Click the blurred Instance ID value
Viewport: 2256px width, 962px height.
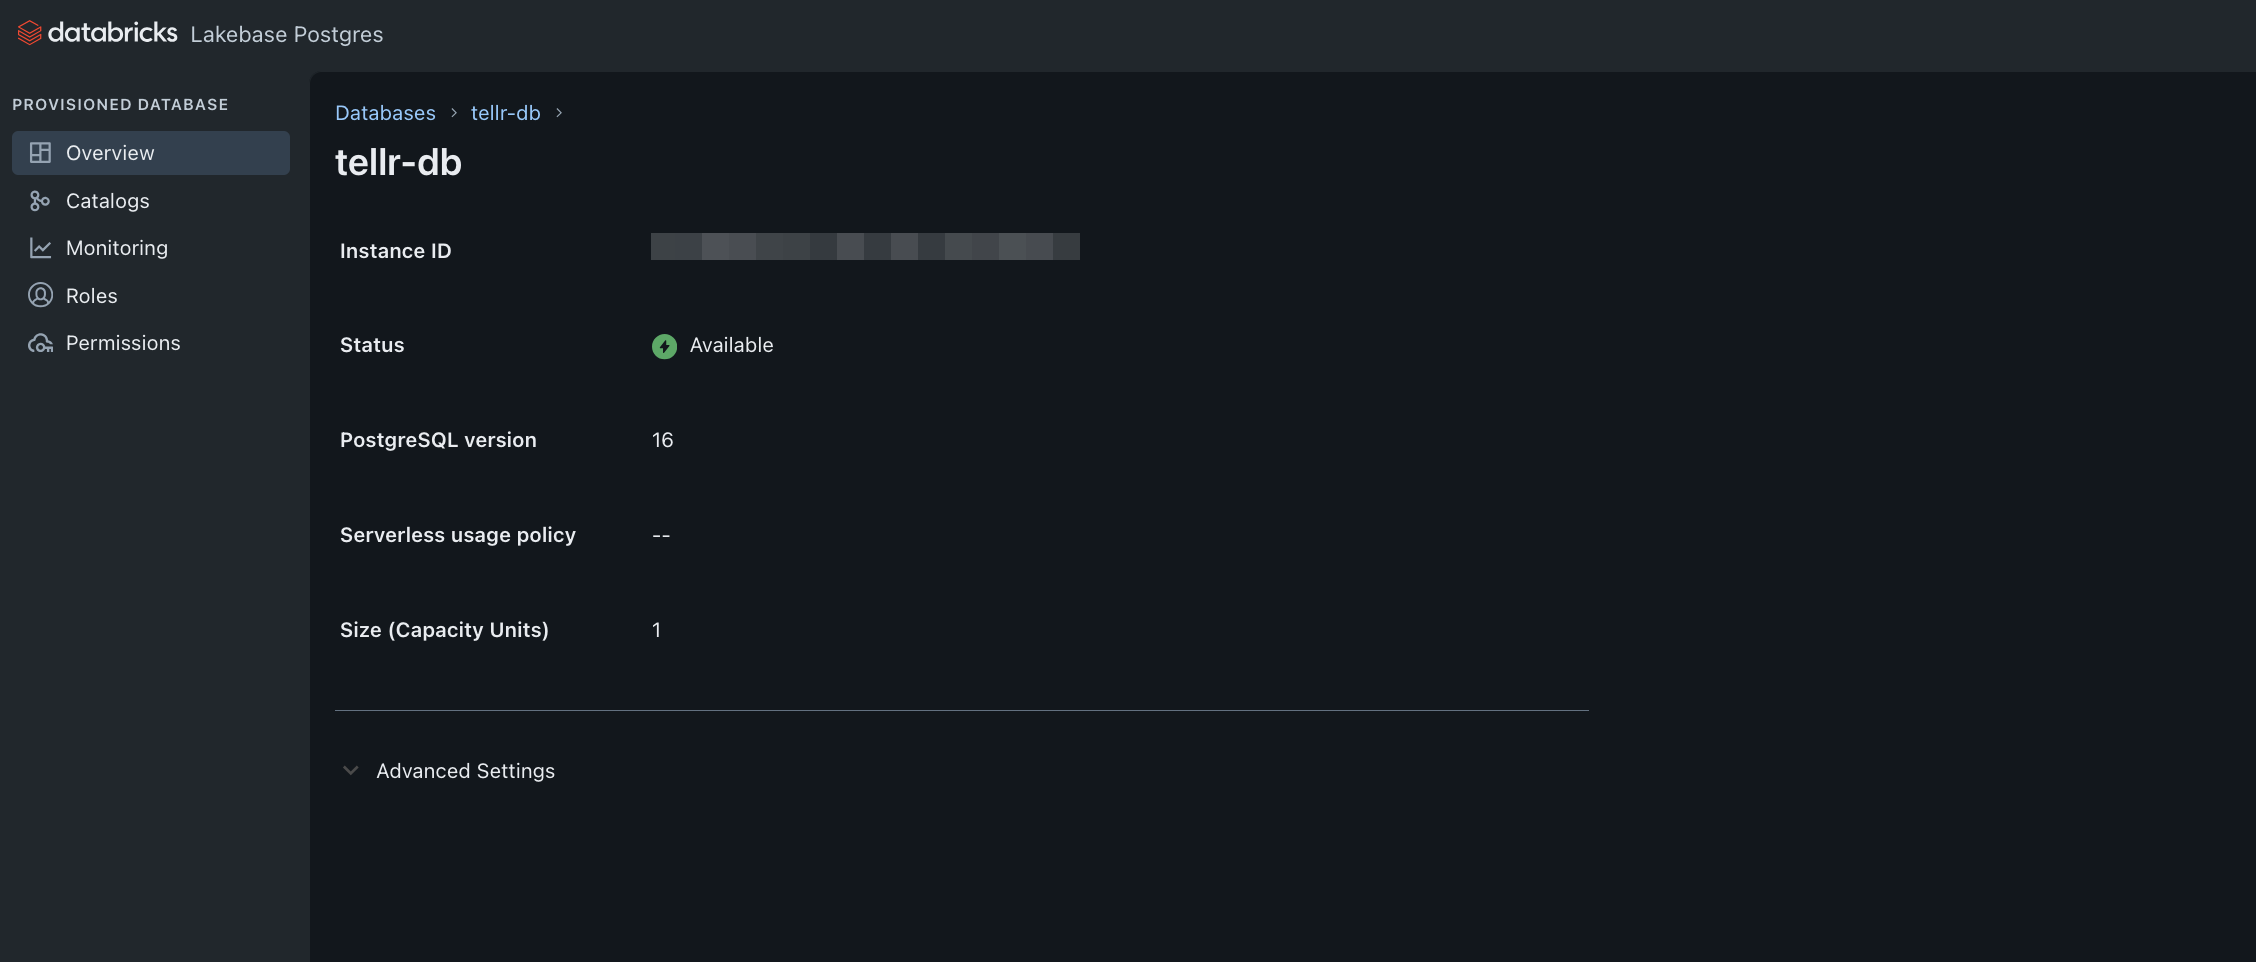click(x=865, y=247)
